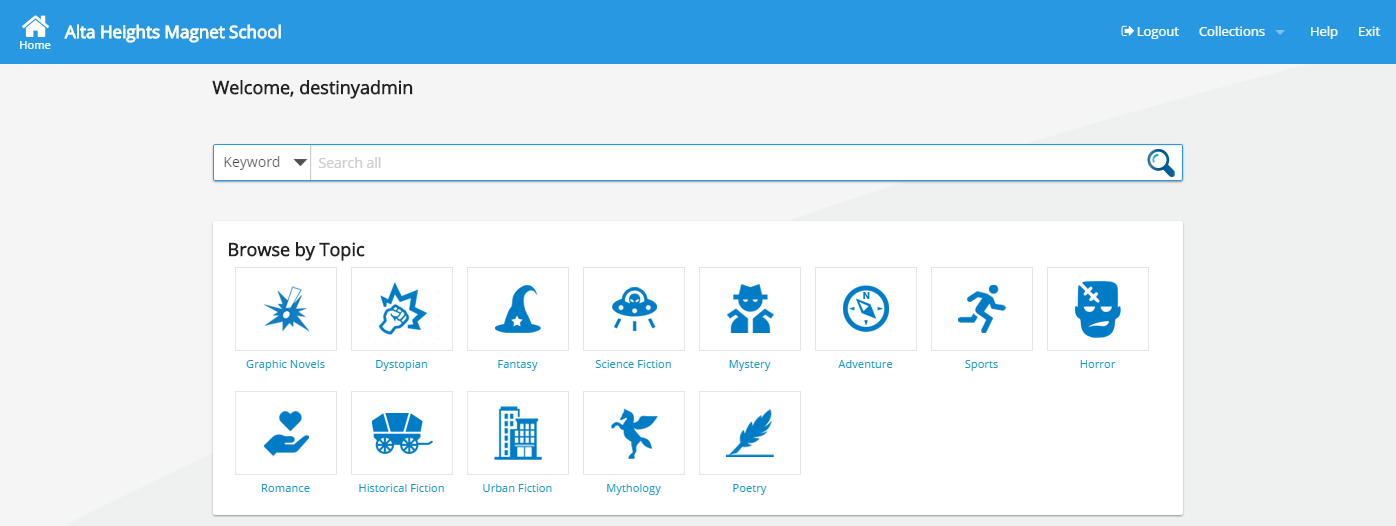Open the Collections dropdown menu
The width and height of the screenshot is (1396, 526).
[x=1241, y=32]
